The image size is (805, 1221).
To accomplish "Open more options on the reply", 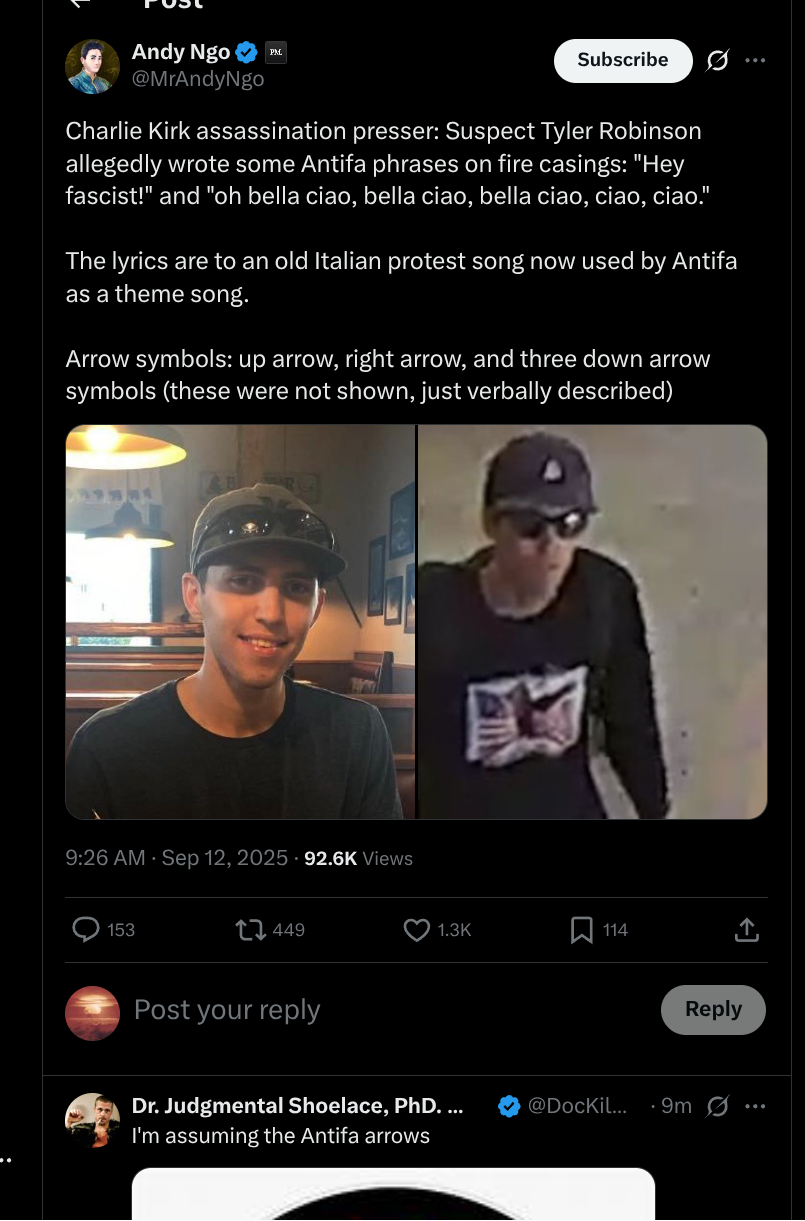I will point(756,1106).
